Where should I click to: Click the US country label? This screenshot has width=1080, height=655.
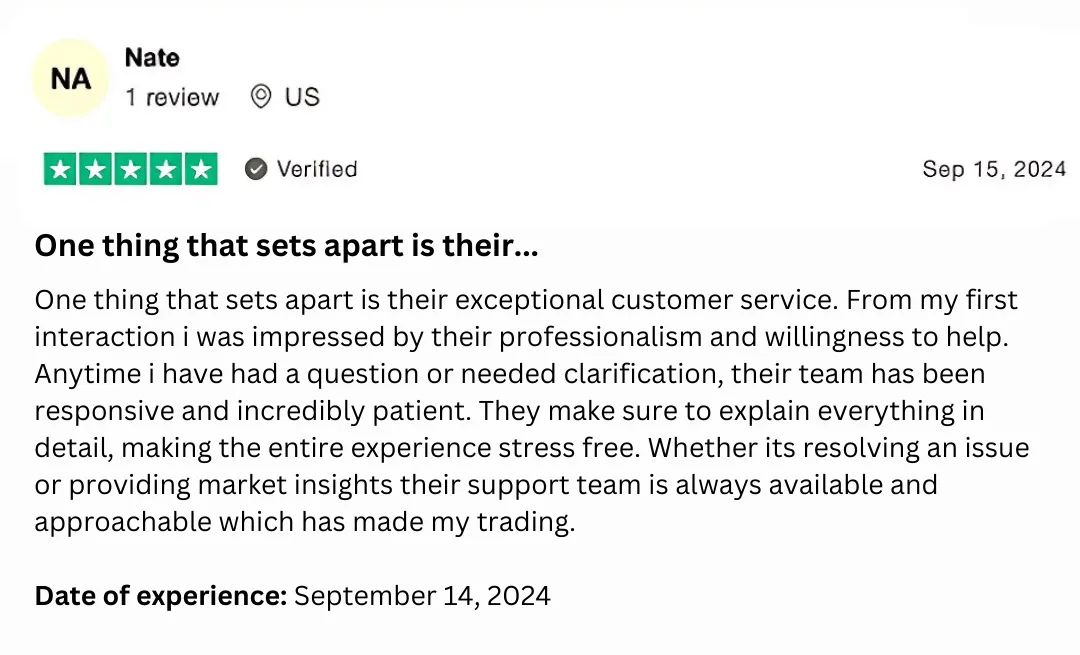[x=302, y=97]
